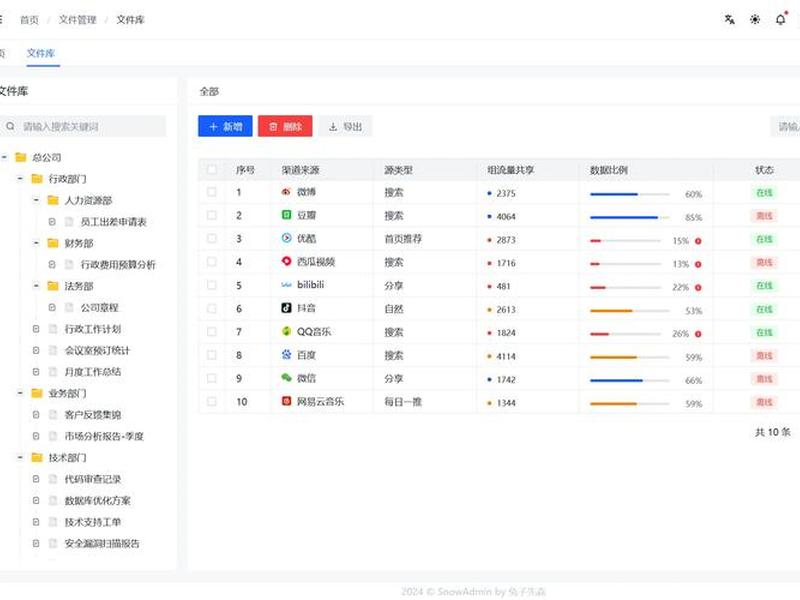
Task: Click the 百度 channel icon
Action: [286, 355]
